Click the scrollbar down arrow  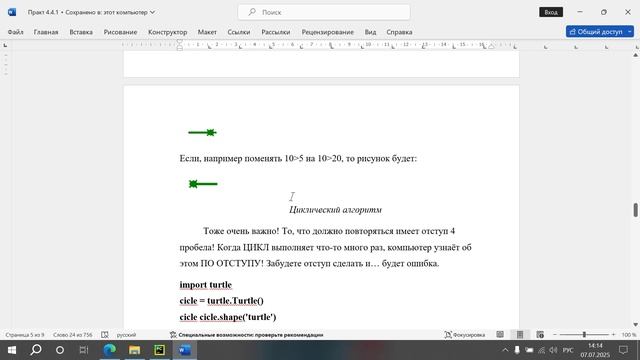pyautogui.click(x=636, y=324)
